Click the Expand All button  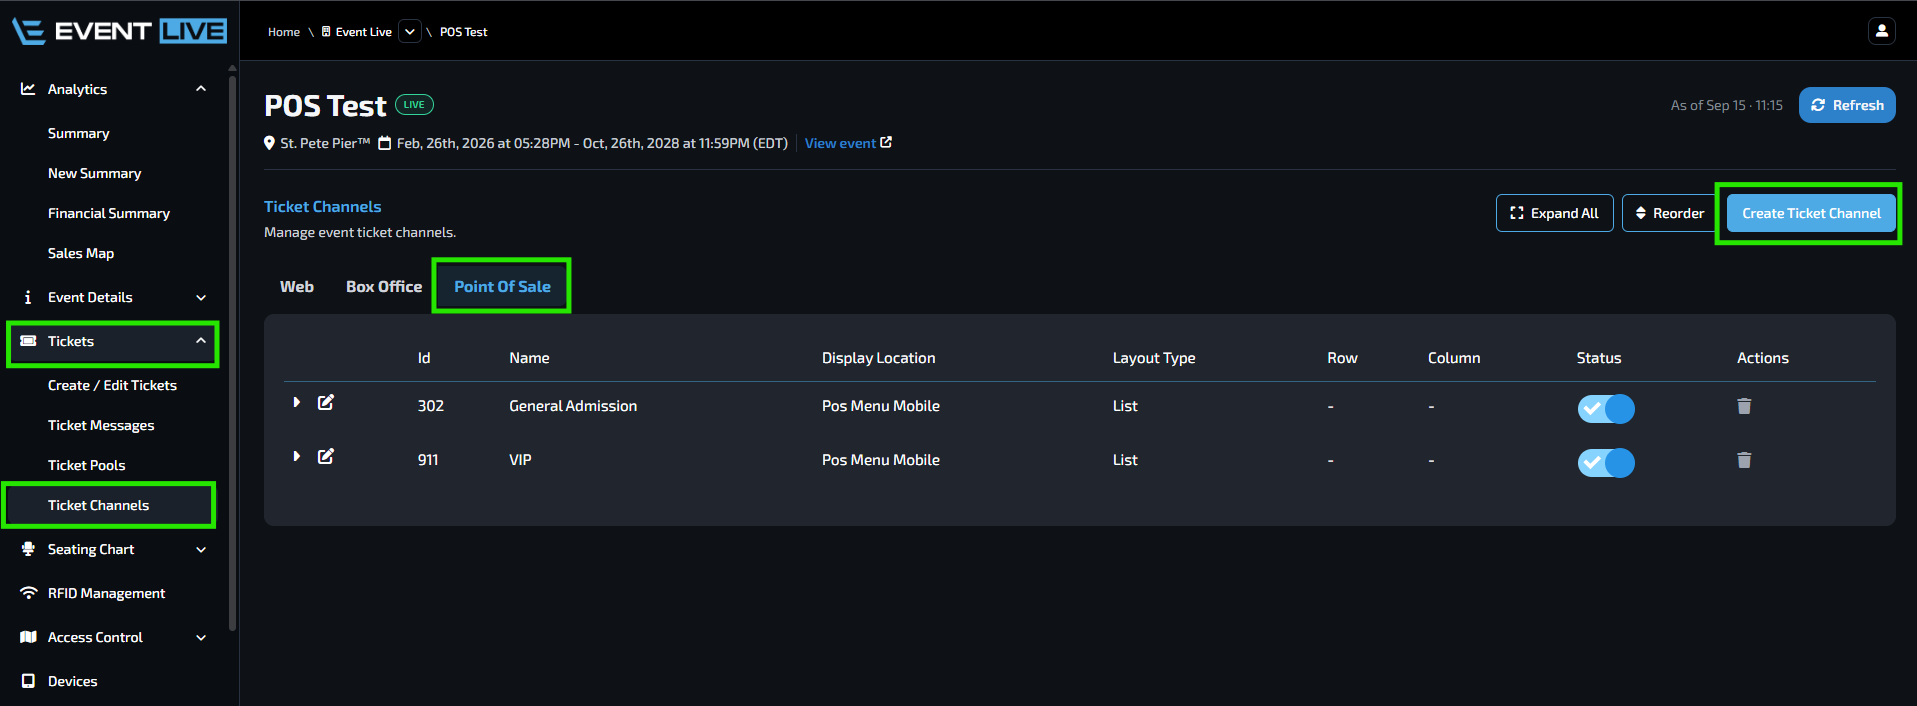[1554, 213]
